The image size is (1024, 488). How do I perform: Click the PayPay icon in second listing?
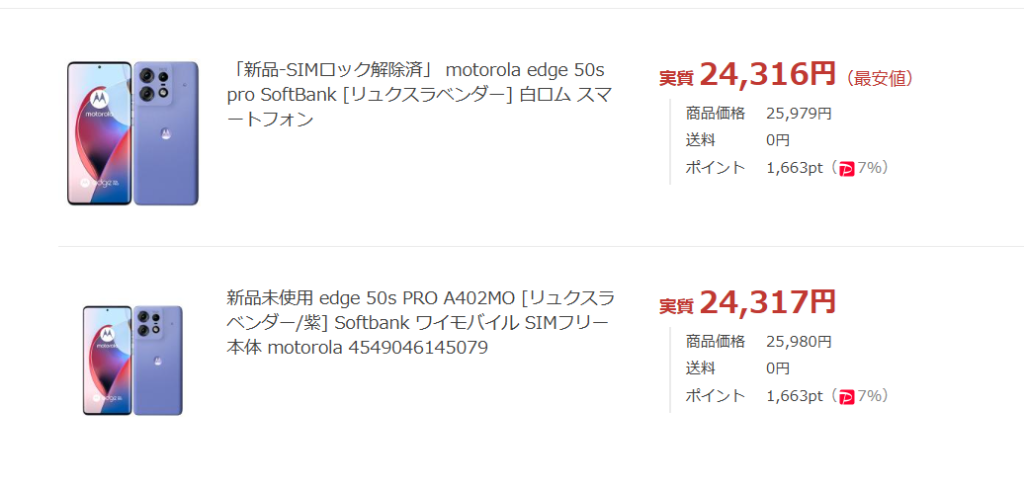[x=846, y=397]
